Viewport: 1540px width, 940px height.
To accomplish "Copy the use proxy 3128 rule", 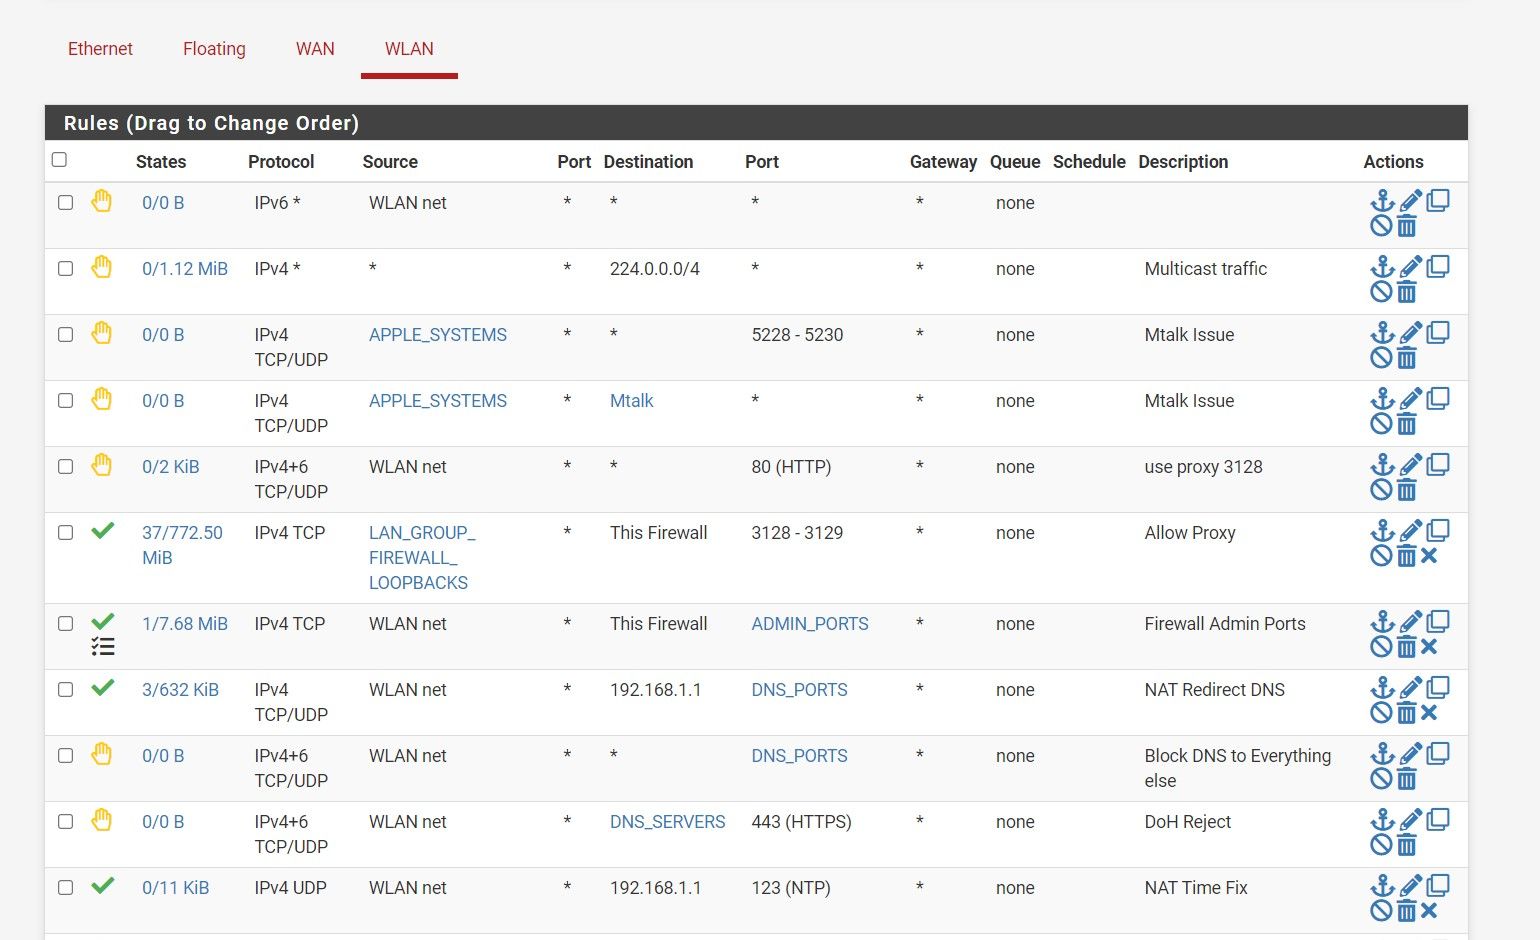I will tap(1438, 464).
